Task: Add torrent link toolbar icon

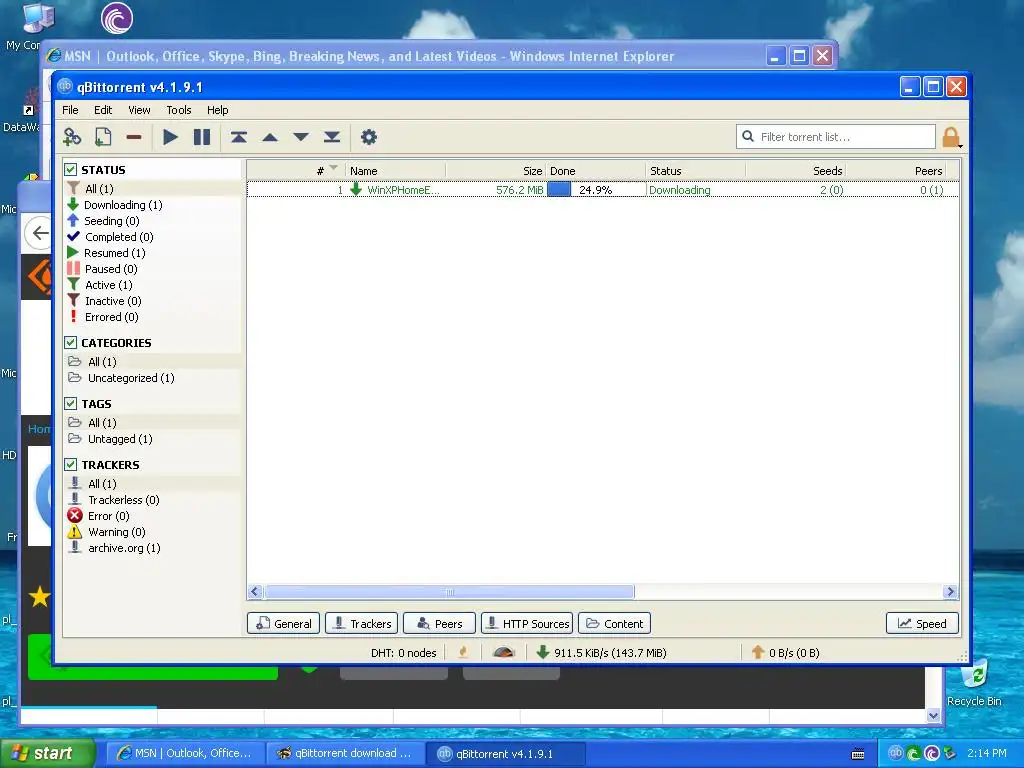Action: tap(72, 137)
